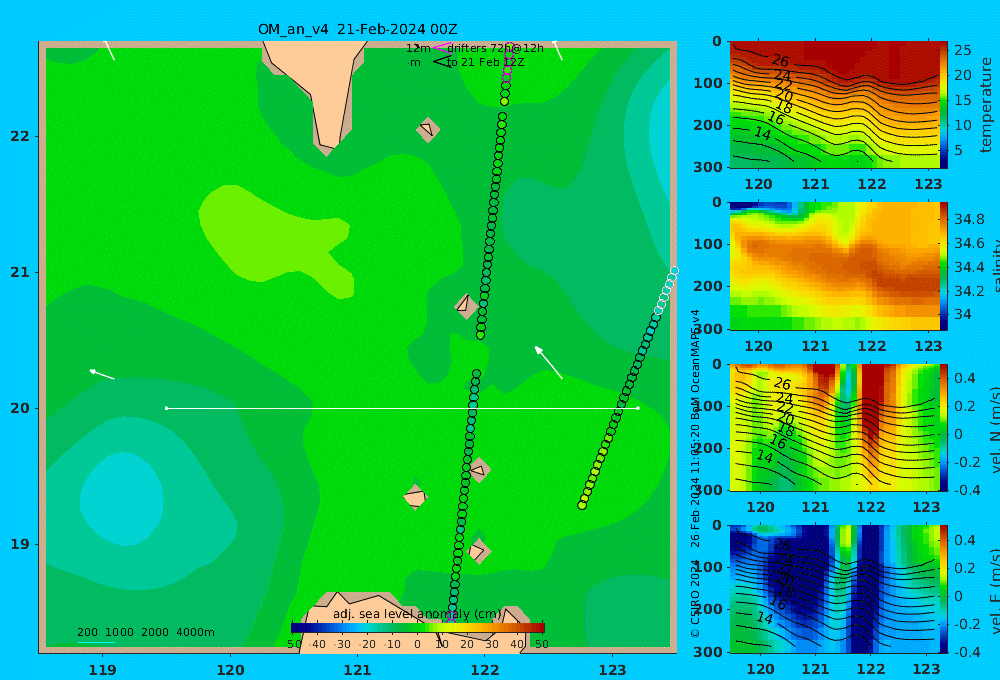Click the vel. N colorbar scale
The image size is (1000, 680).
click(x=944, y=427)
